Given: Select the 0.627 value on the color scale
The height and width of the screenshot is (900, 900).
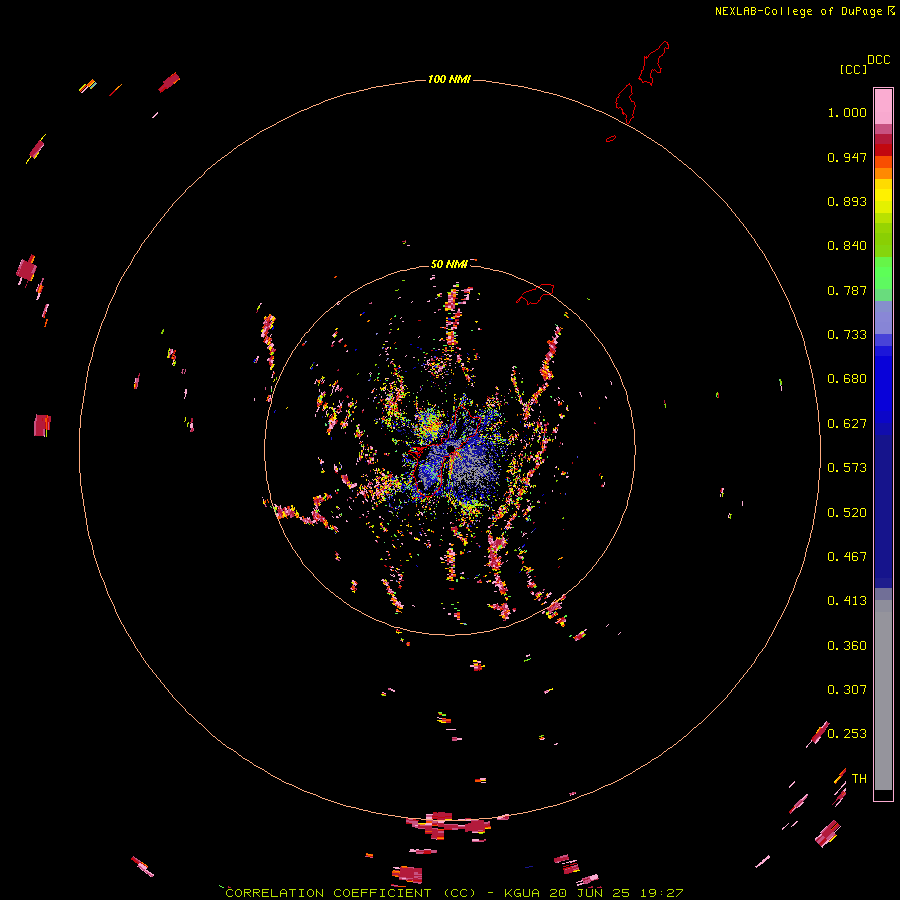Looking at the screenshot, I should [x=847, y=424].
